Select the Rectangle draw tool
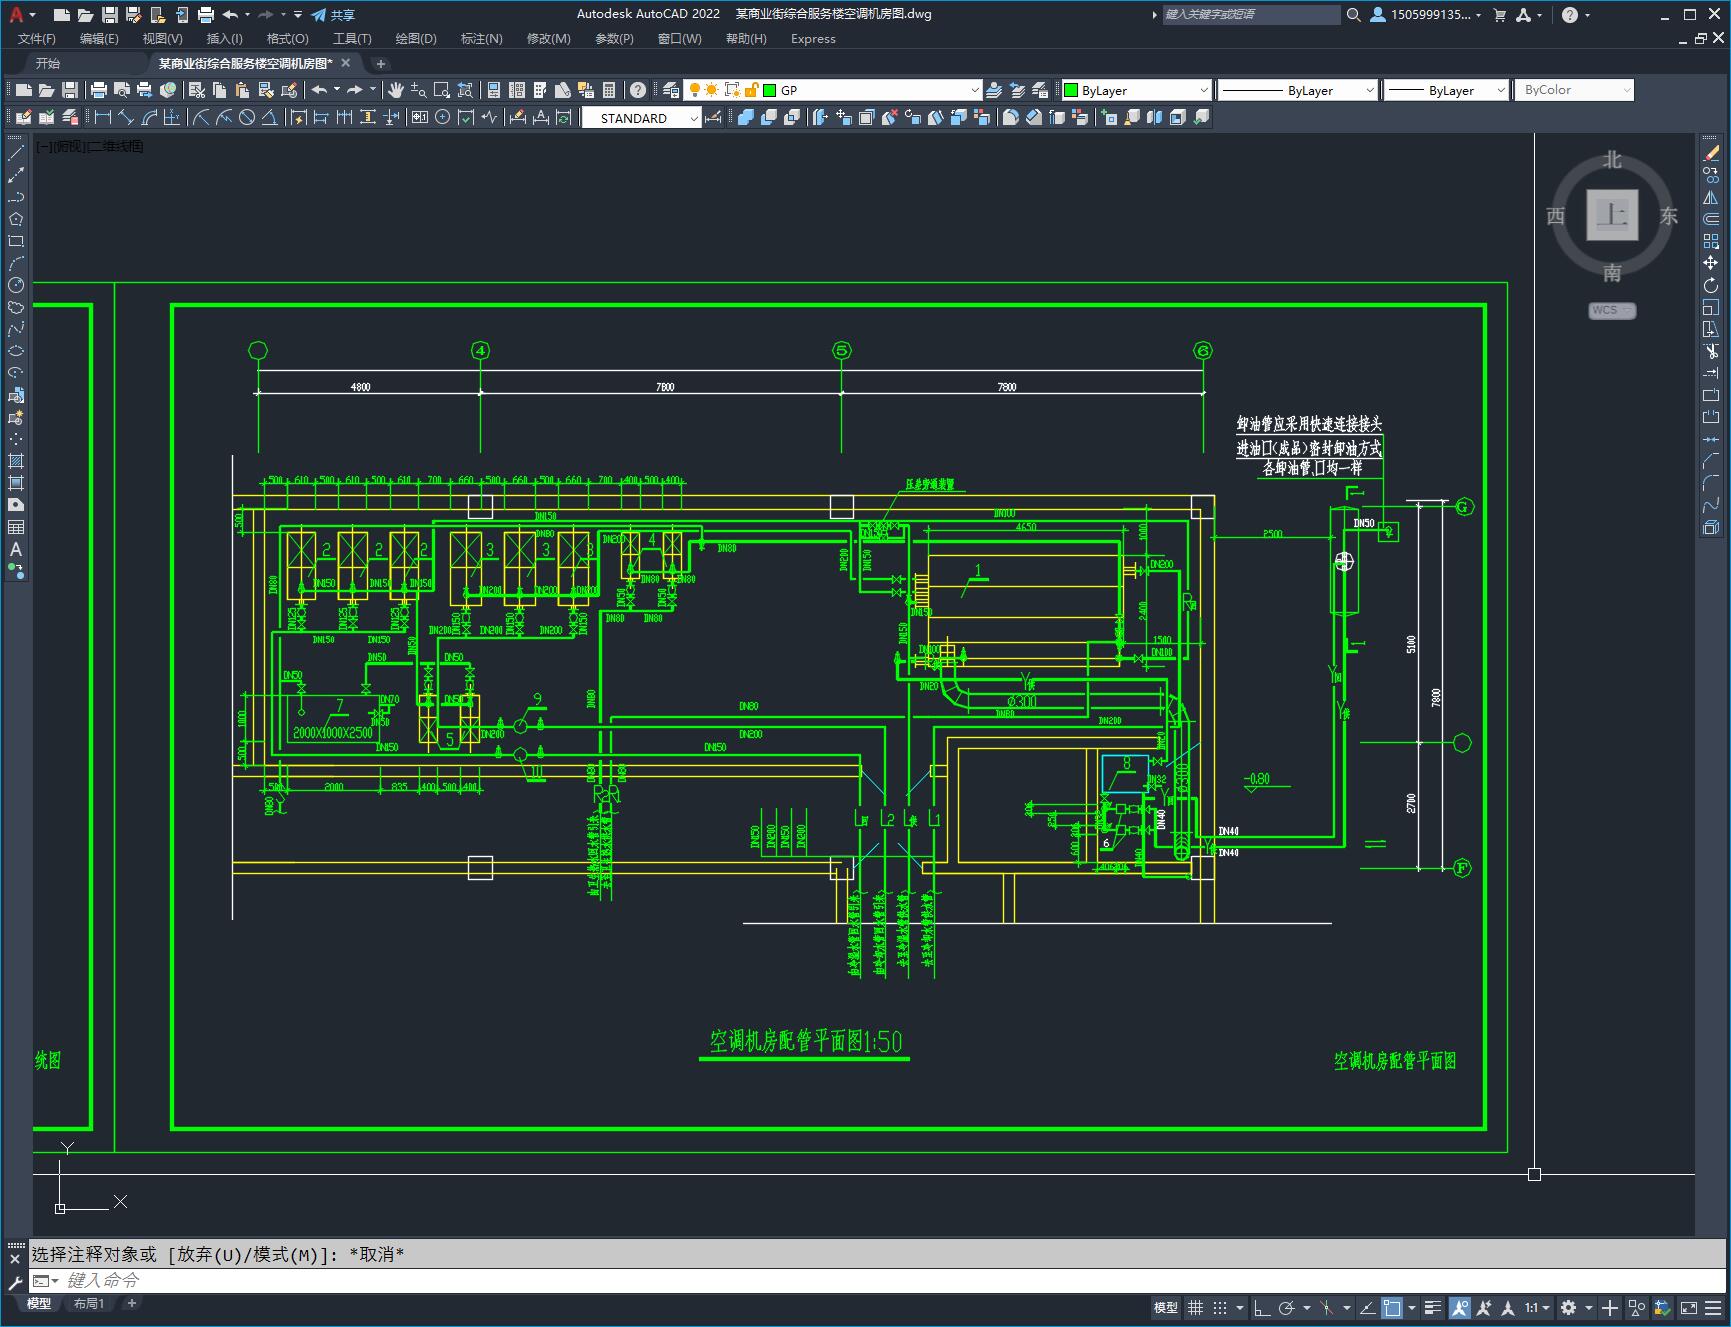 16,241
